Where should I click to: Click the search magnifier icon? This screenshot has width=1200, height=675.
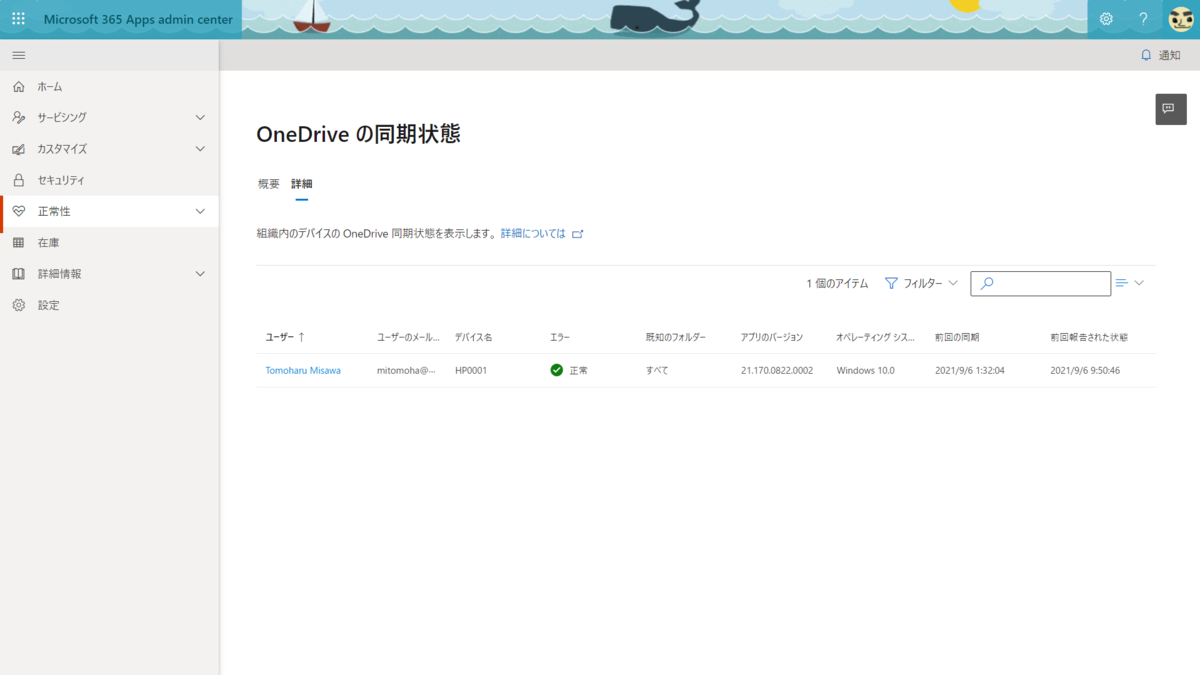[x=987, y=284]
